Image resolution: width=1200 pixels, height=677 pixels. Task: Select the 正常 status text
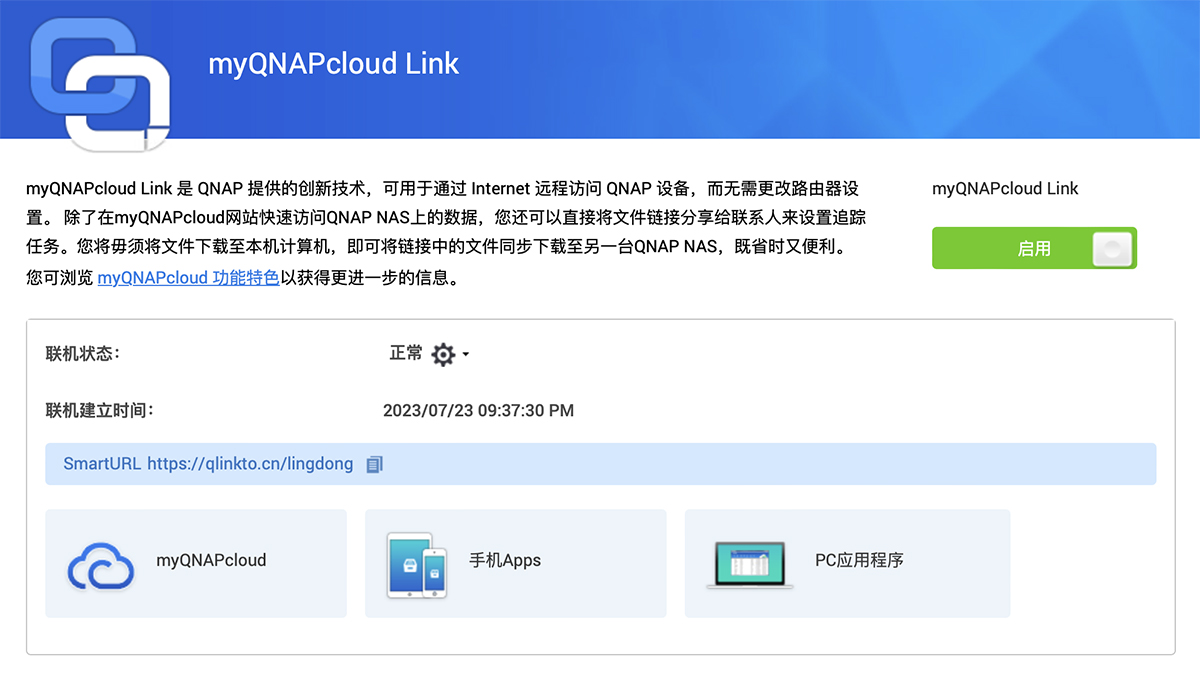tap(406, 353)
